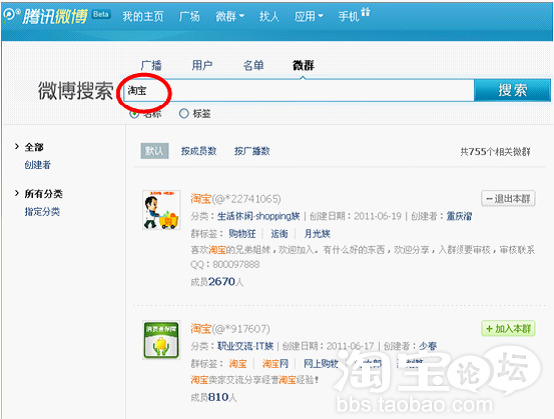Click the Tencent Weibo logo
Image resolution: width=554 pixels, height=419 pixels.
click(45, 16)
